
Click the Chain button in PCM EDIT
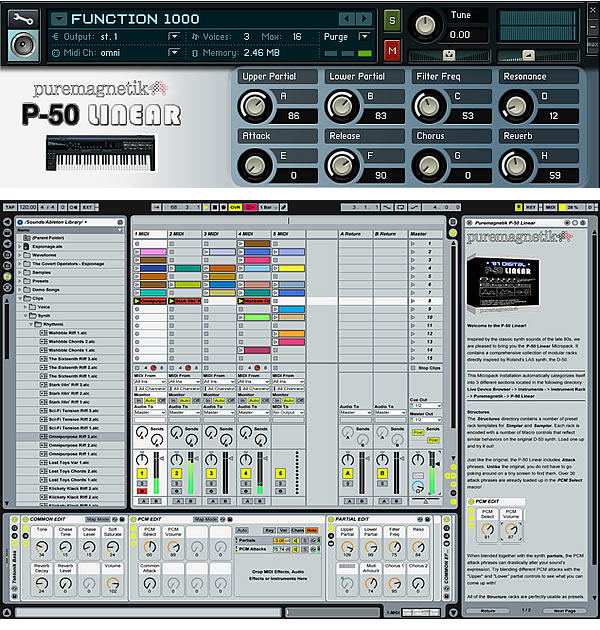[297, 530]
